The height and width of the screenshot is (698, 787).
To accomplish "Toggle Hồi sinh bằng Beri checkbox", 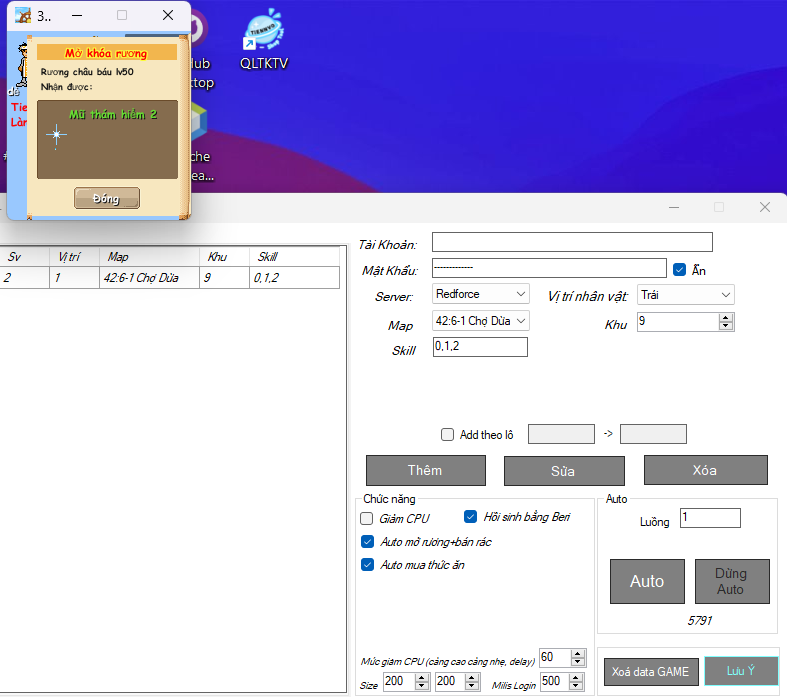I will [x=471, y=517].
